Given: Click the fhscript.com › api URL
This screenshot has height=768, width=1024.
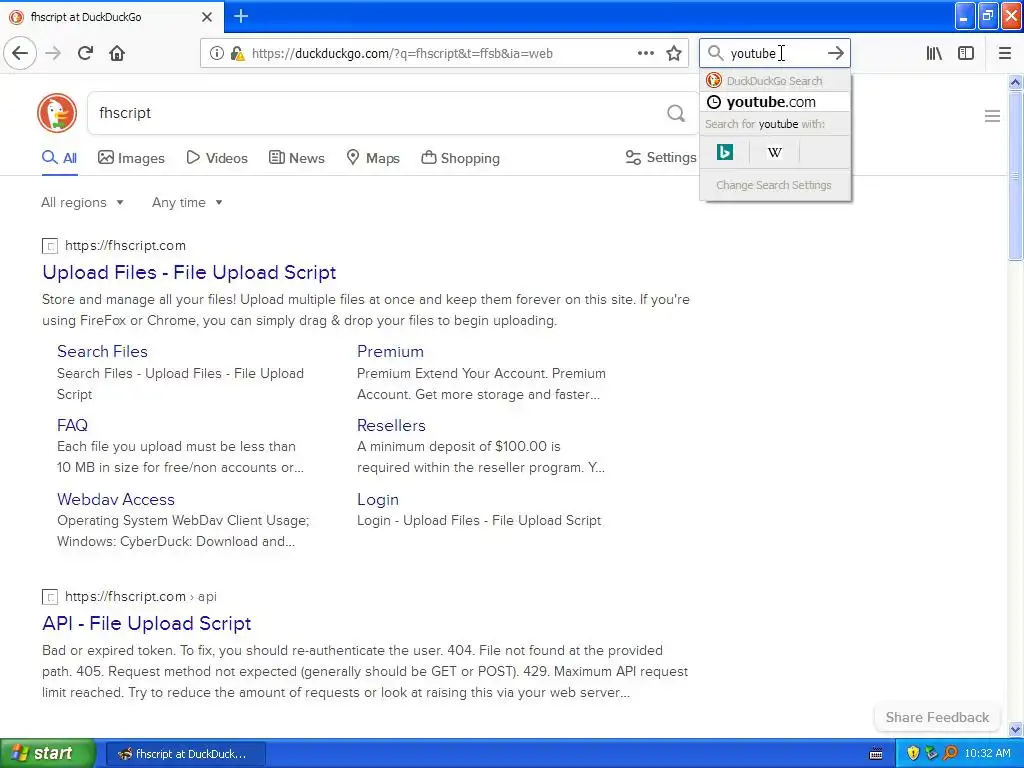Looking at the screenshot, I should [x=140, y=596].
